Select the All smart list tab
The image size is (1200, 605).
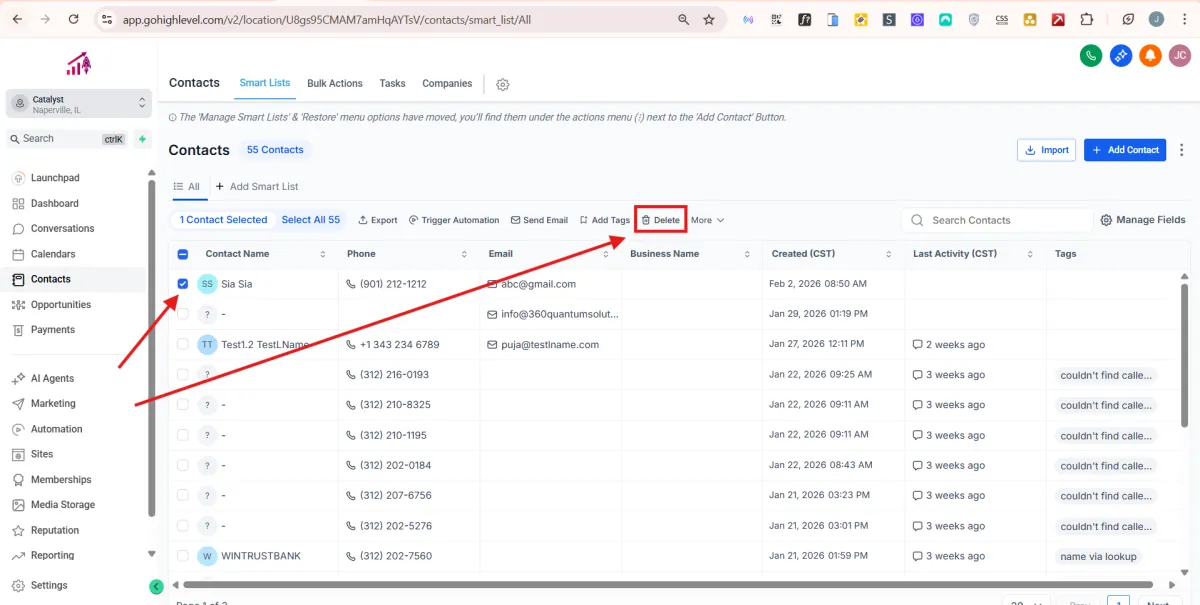click(187, 186)
